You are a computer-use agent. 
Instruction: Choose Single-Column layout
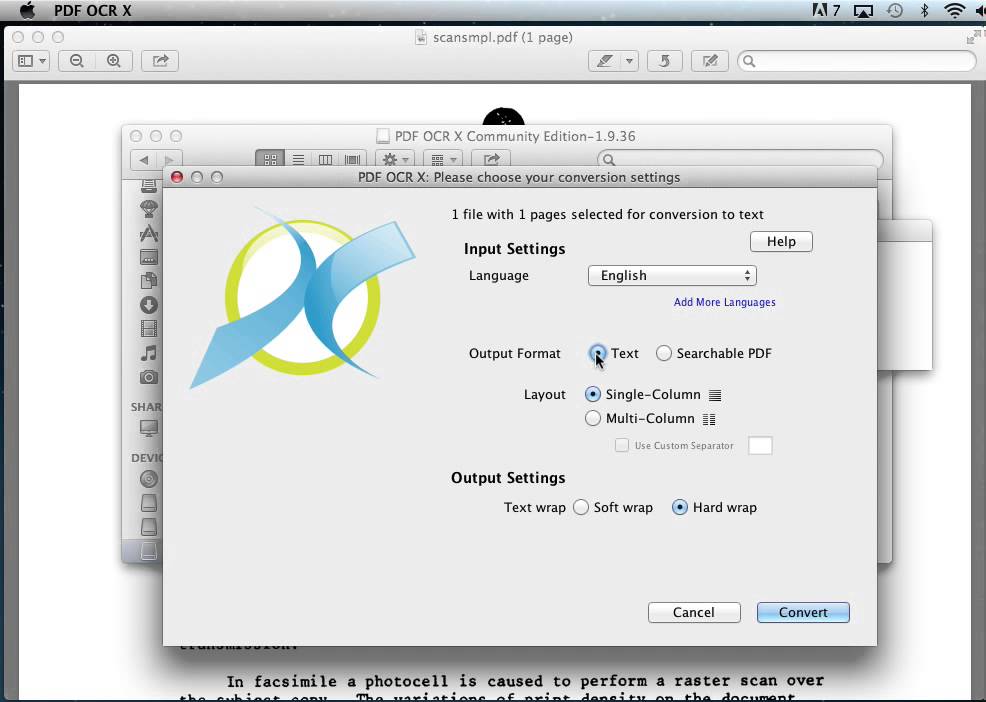coord(592,394)
